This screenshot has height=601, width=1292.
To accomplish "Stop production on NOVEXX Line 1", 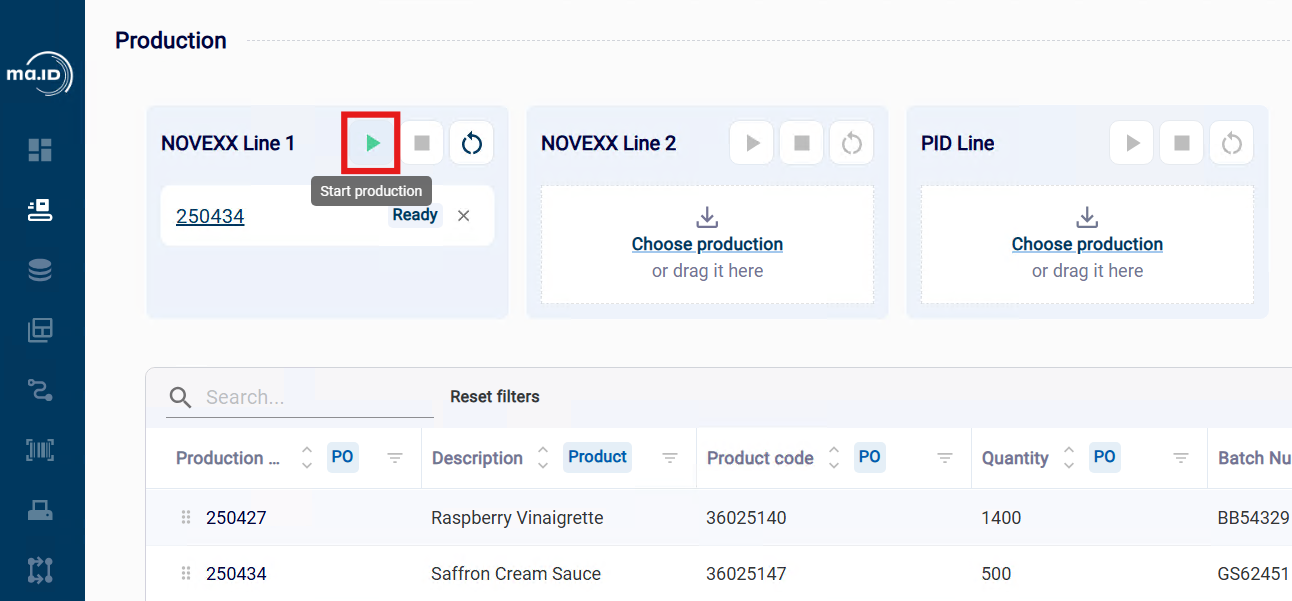I will 422,143.
